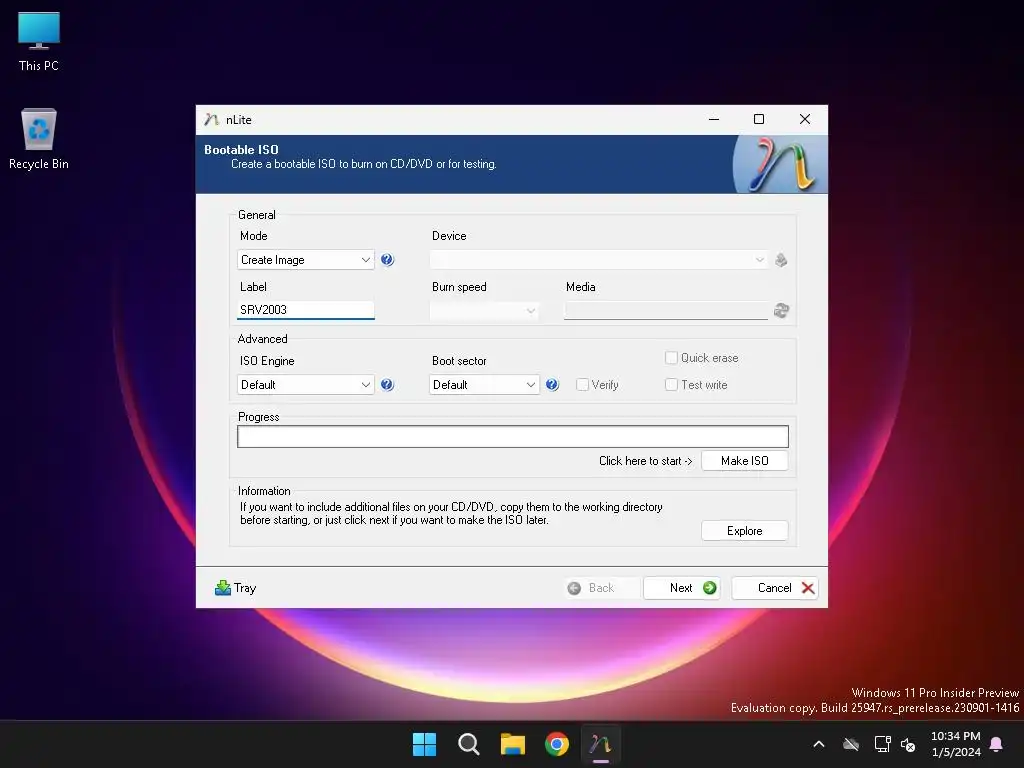Toggle the Test write checkbox

point(671,385)
